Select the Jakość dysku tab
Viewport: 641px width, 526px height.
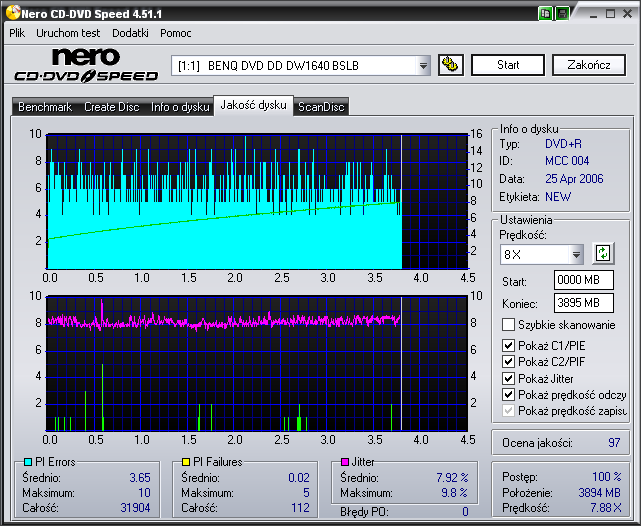[x=253, y=105]
